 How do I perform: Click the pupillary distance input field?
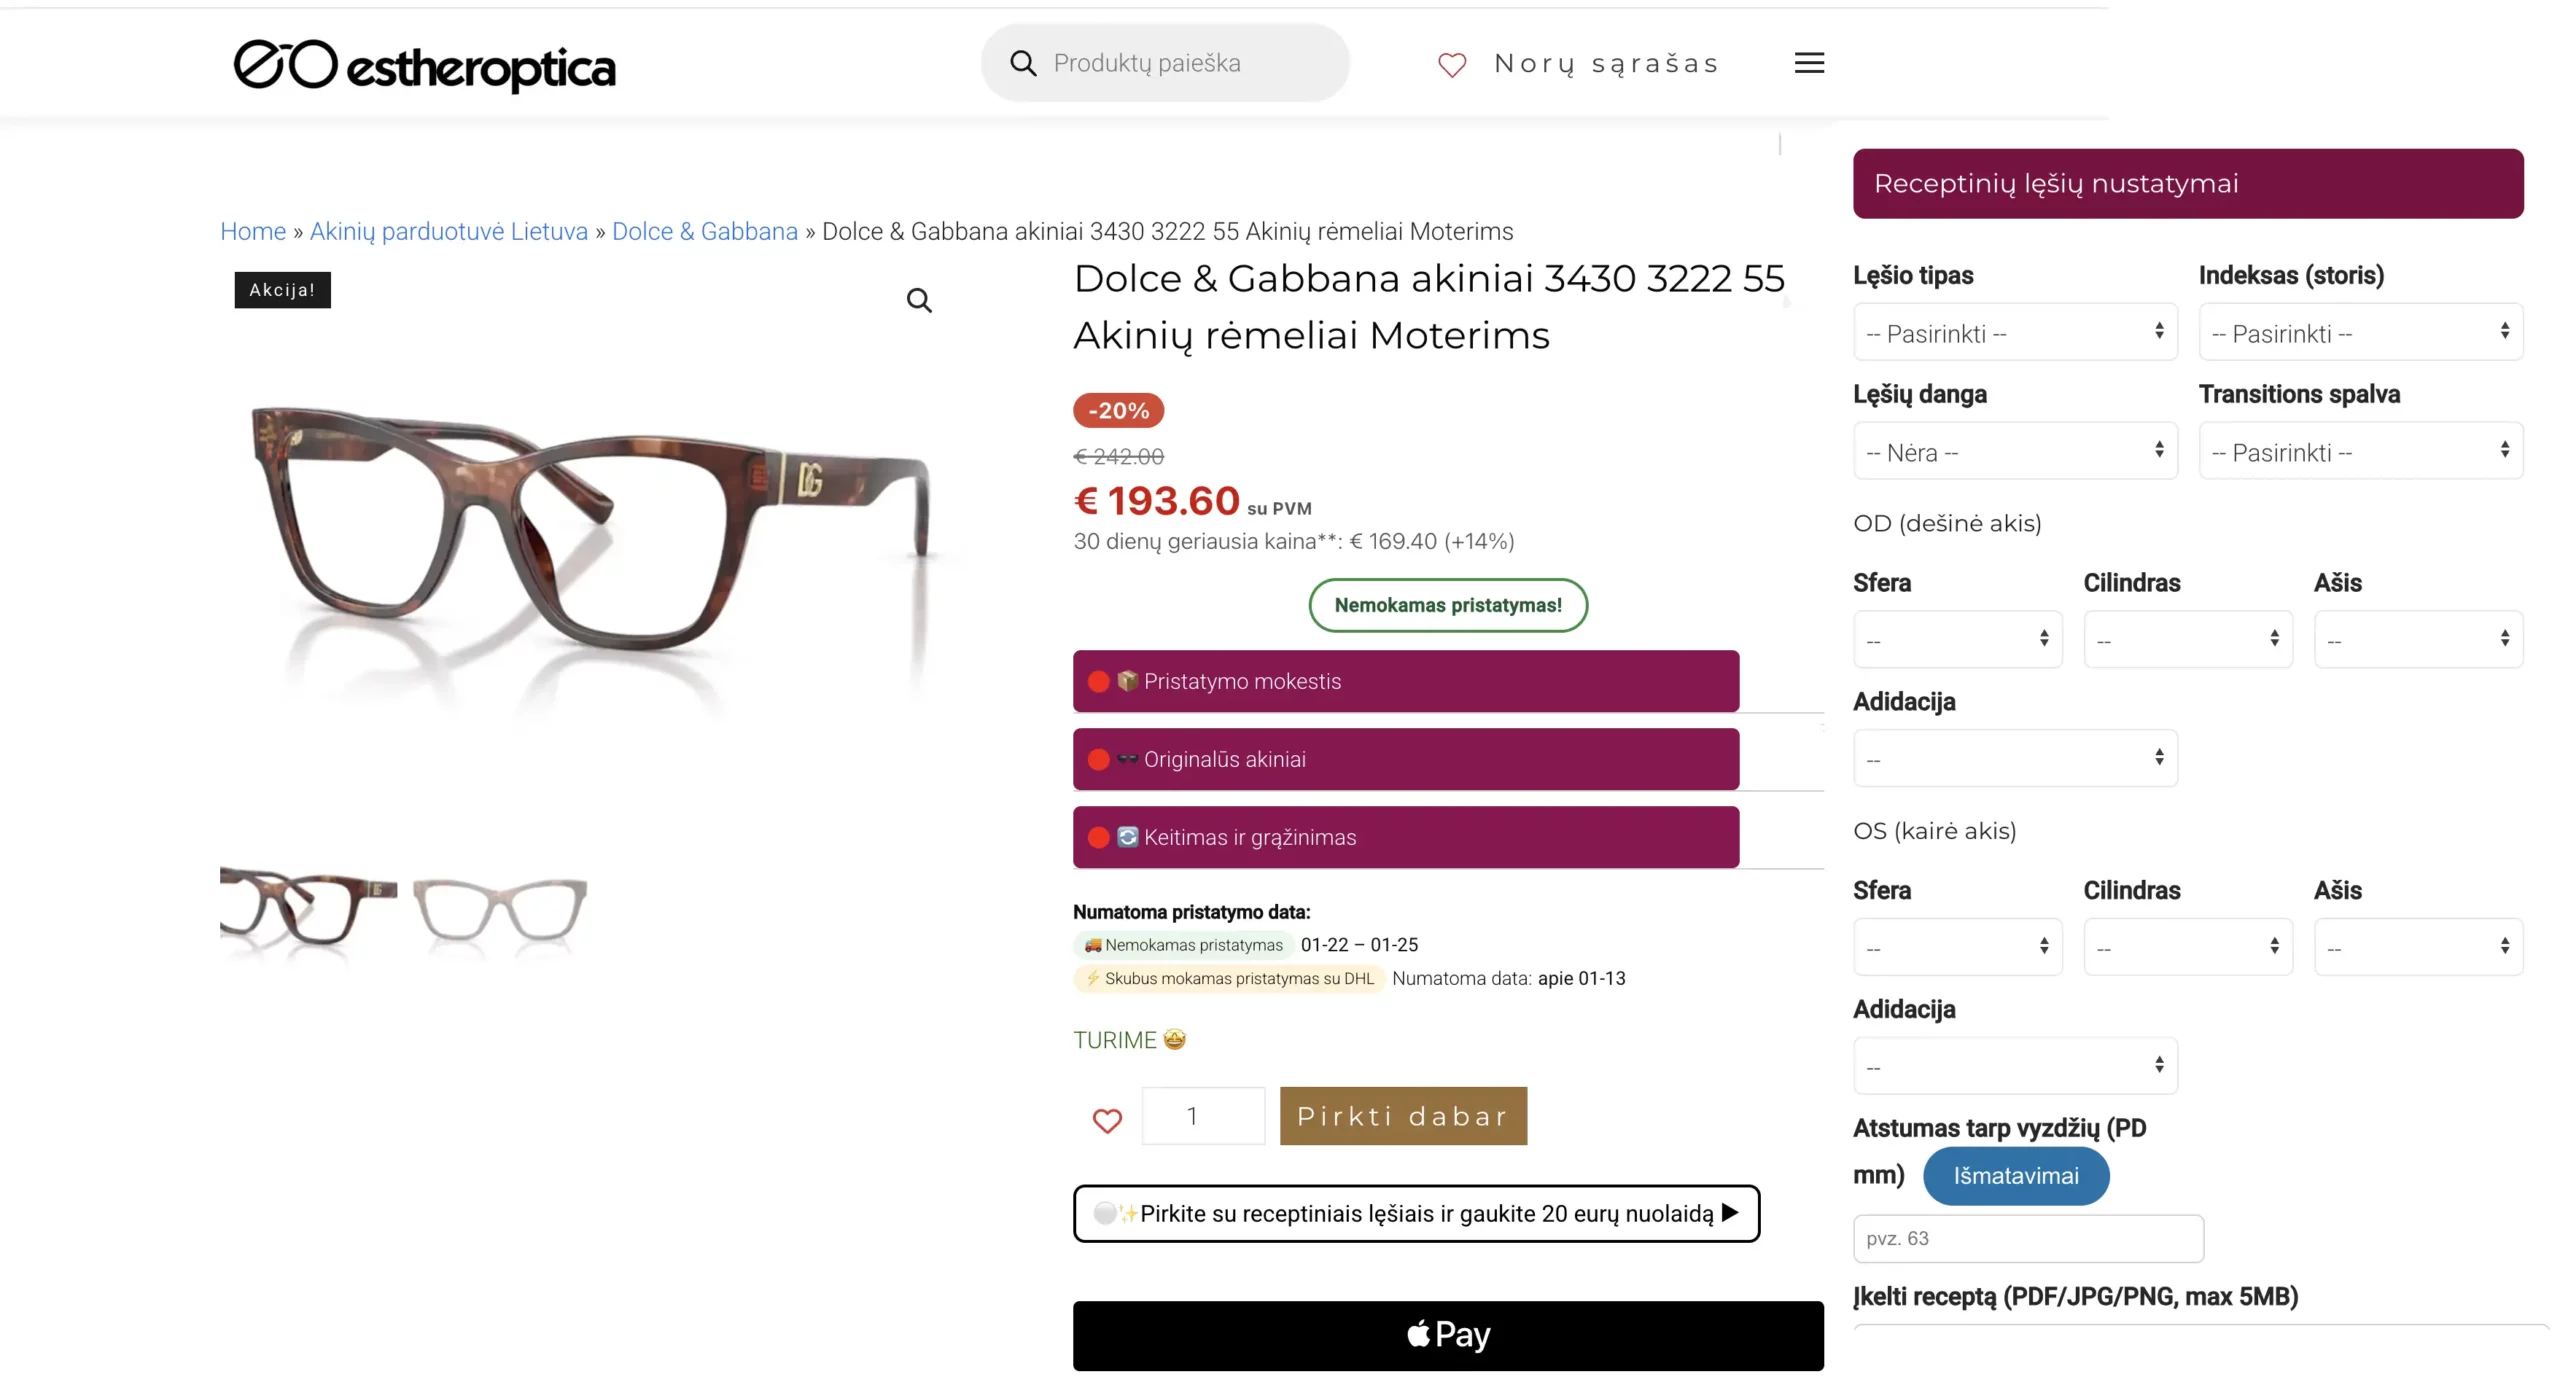(x=2028, y=1238)
